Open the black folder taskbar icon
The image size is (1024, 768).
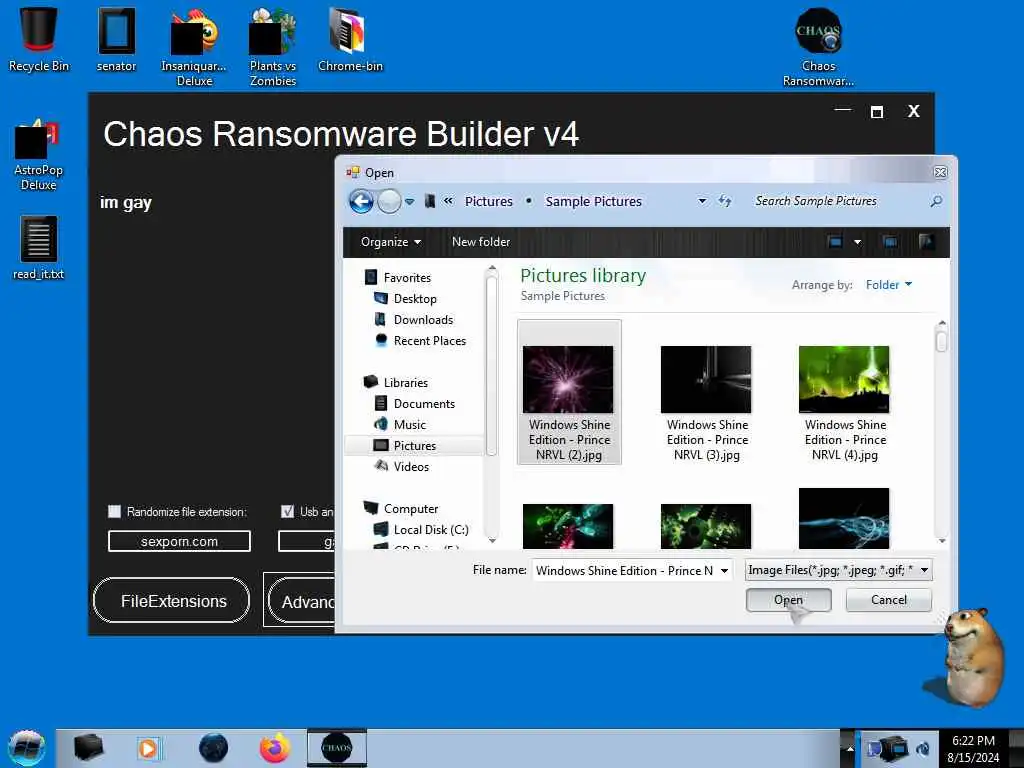click(88, 748)
